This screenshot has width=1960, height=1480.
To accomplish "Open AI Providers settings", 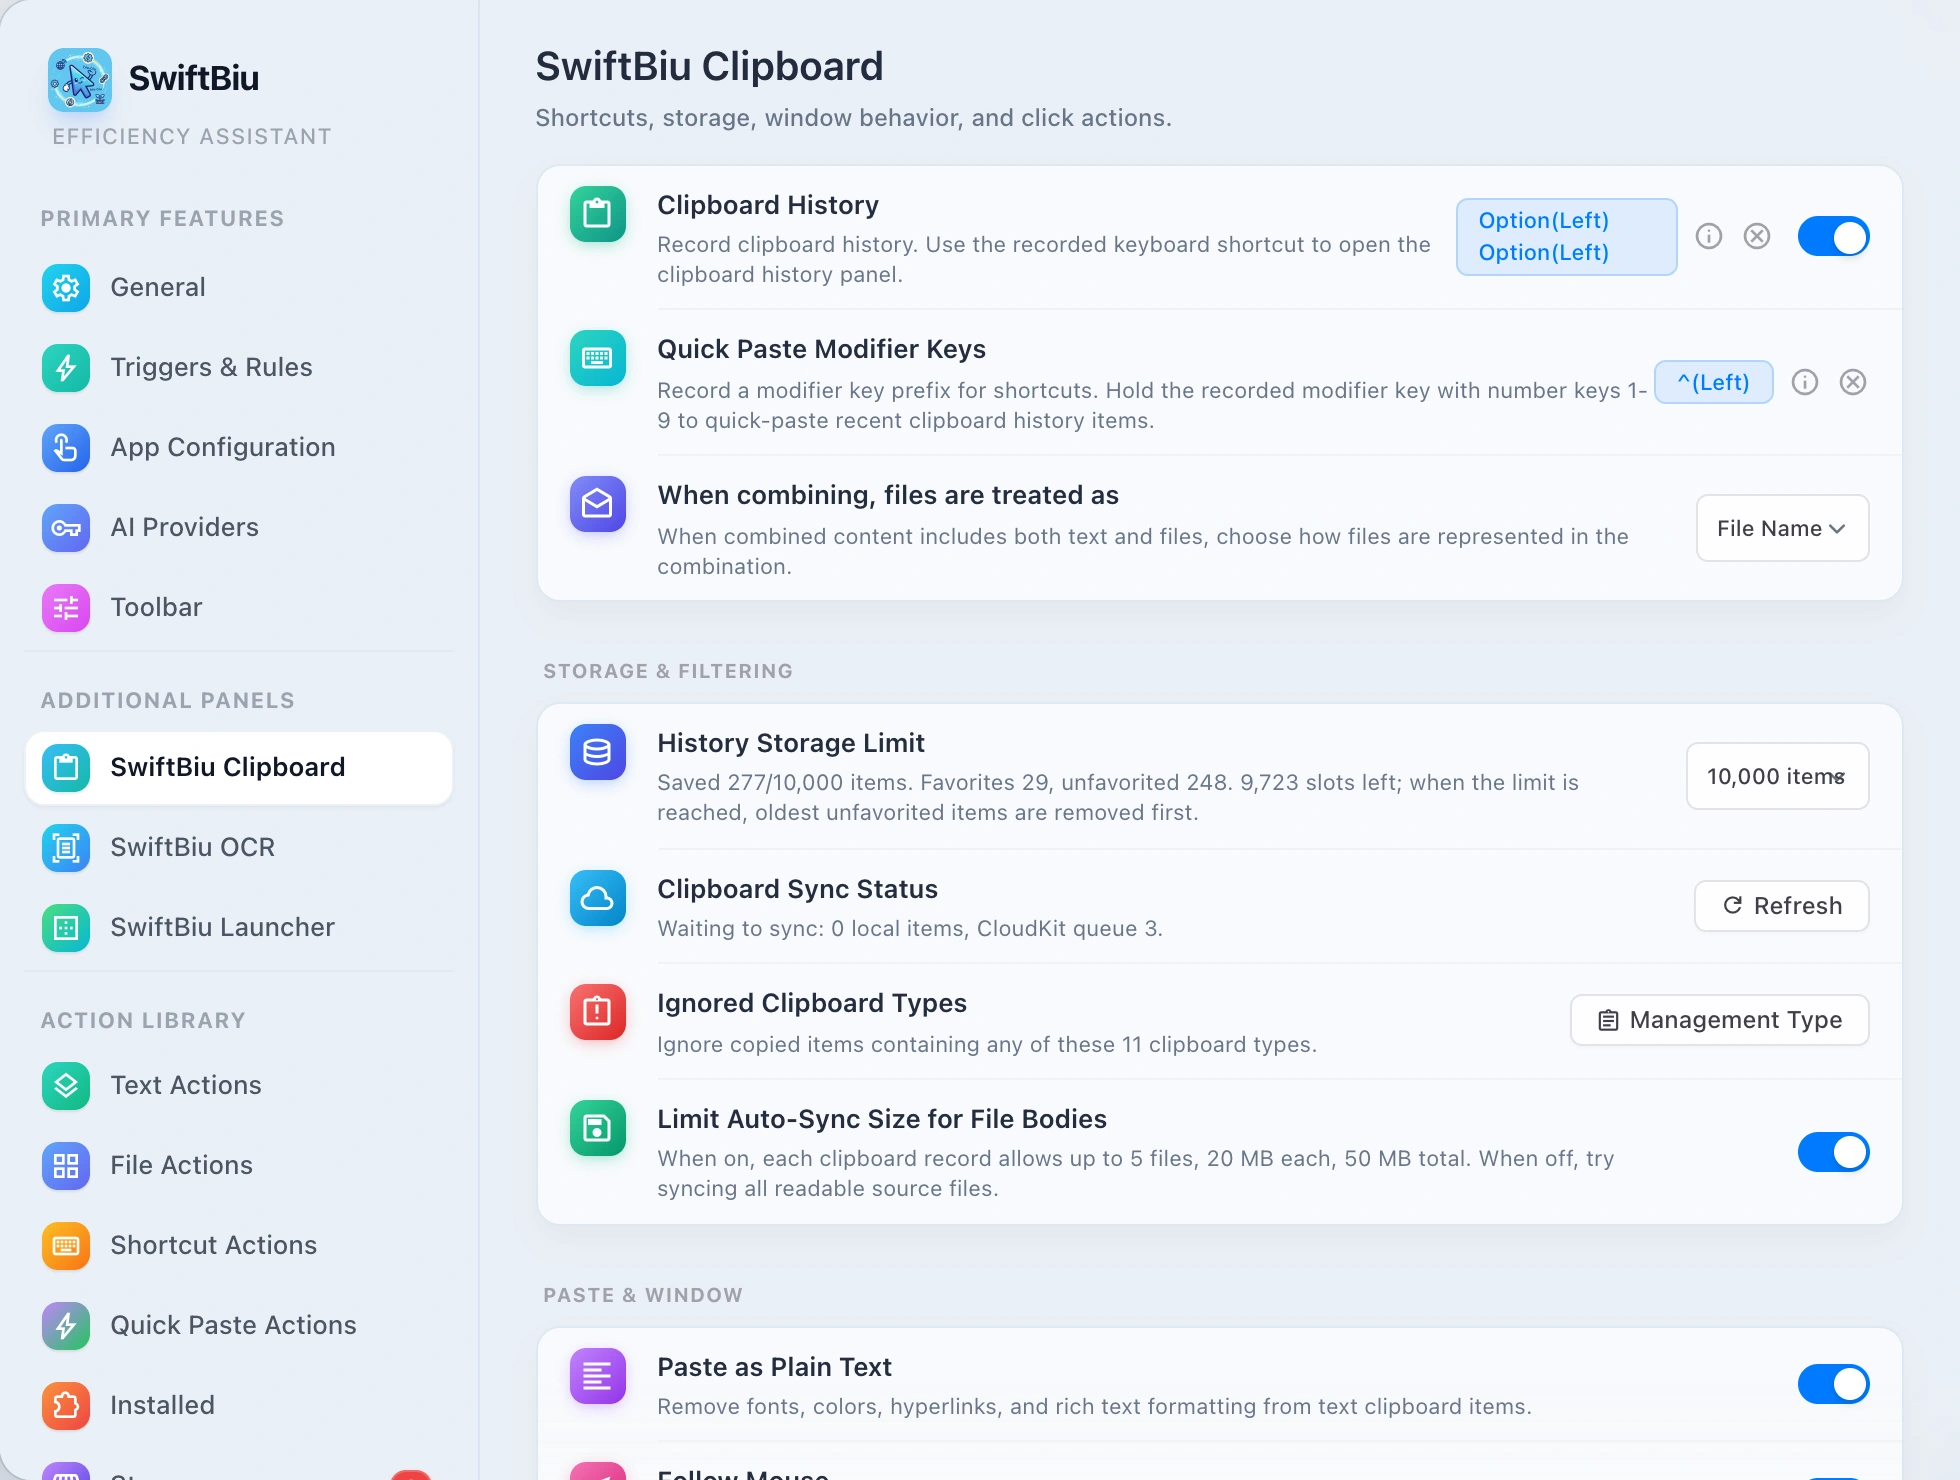I will (238, 528).
